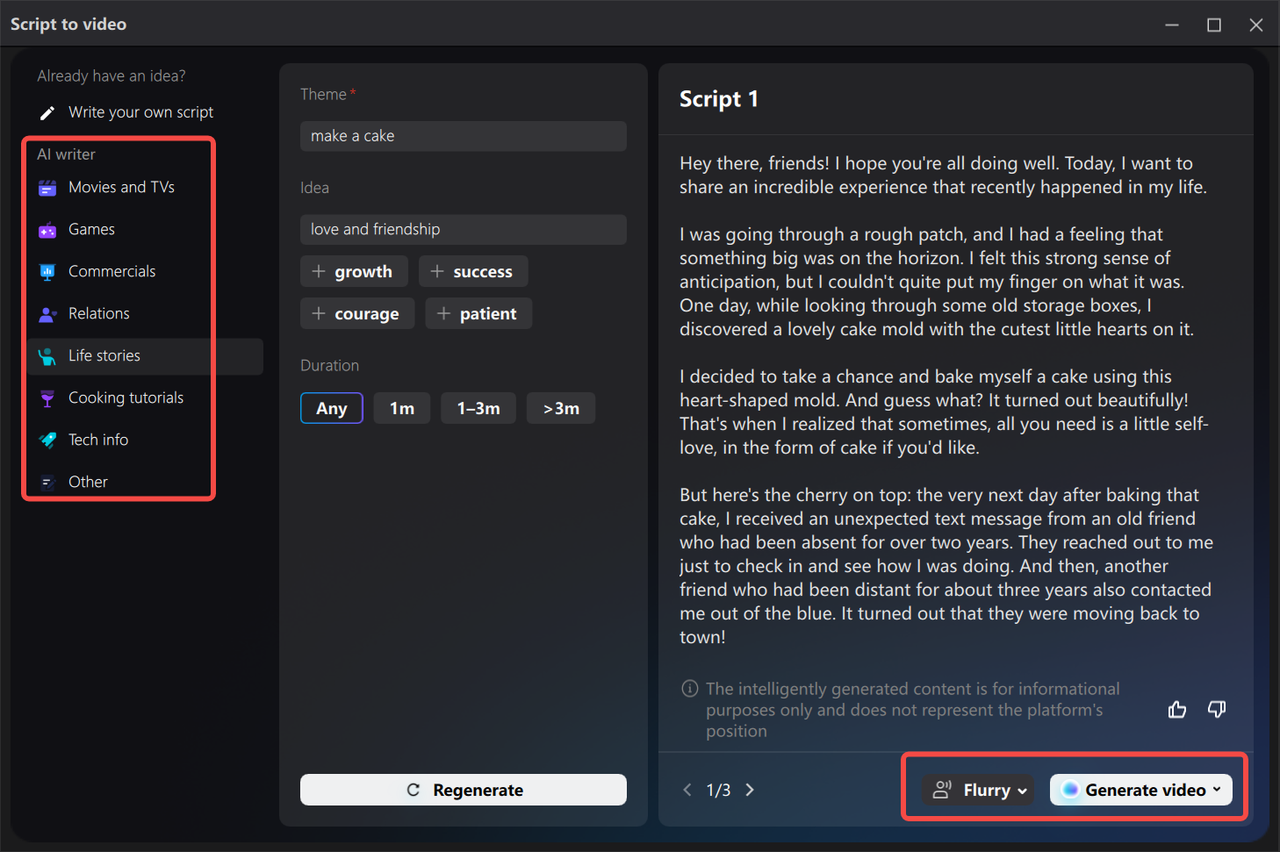Screen dimensions: 1280x852
Task: Go to the next script page
Action: (x=750, y=789)
